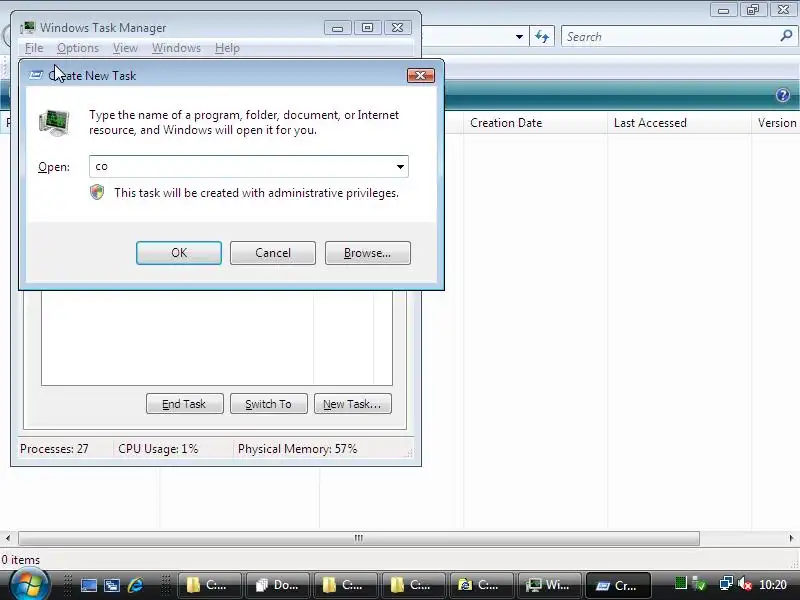Screen dimensions: 800x600
Task: Maximize the Windows Task Manager window
Action: [367, 28]
